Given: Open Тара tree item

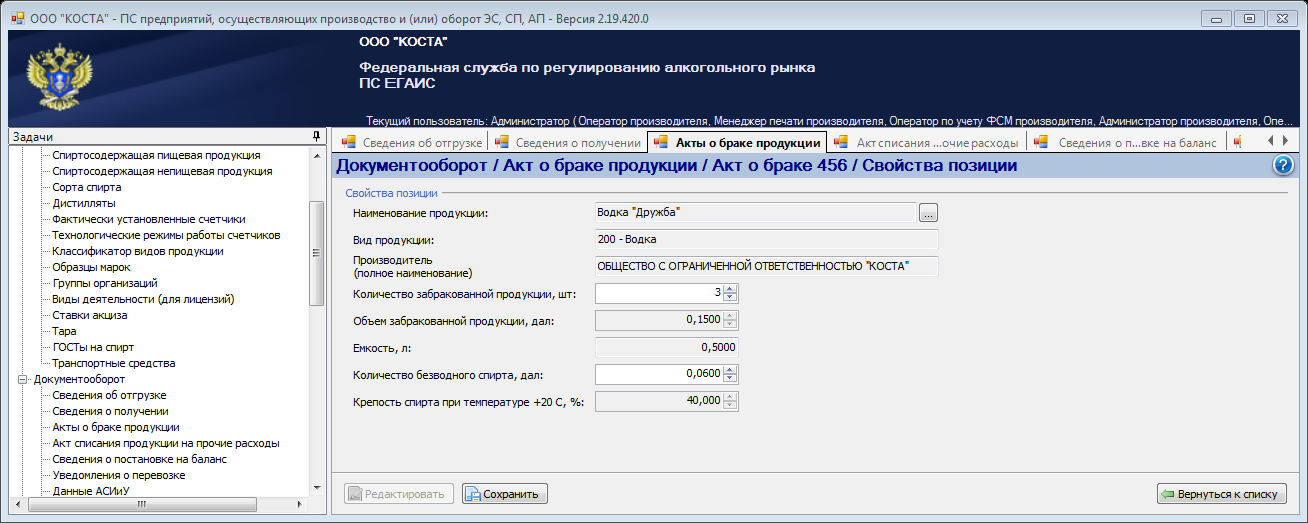Looking at the screenshot, I should pyautogui.click(x=64, y=332).
